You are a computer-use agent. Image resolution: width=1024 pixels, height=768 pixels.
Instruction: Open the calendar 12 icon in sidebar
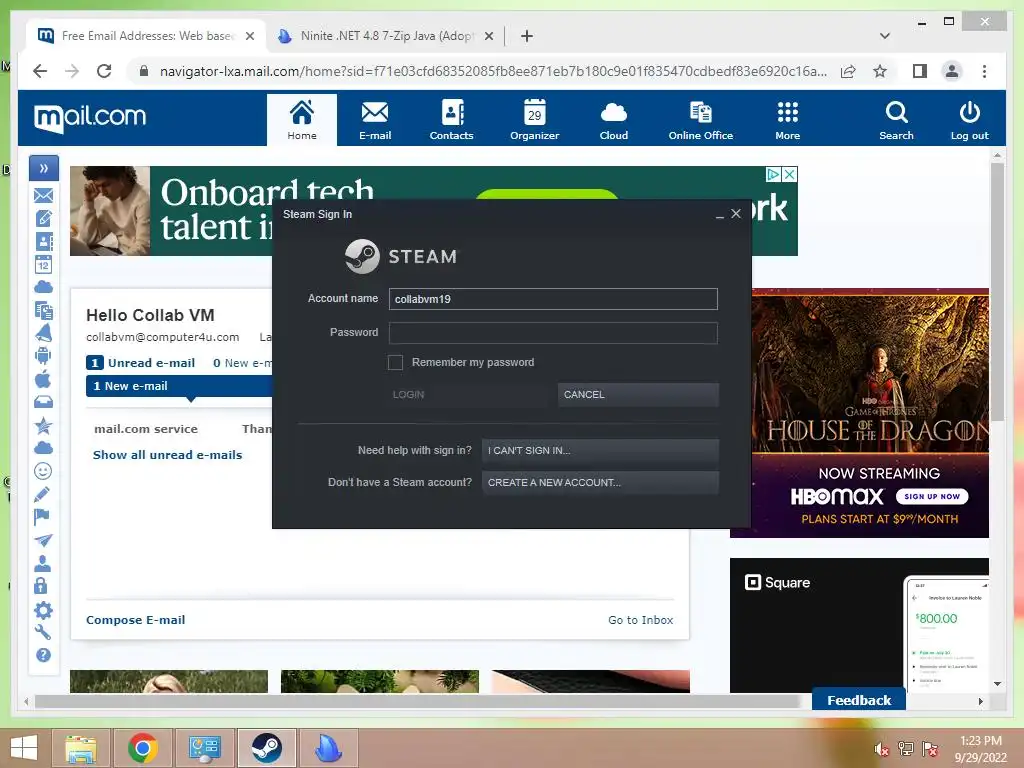pos(44,264)
